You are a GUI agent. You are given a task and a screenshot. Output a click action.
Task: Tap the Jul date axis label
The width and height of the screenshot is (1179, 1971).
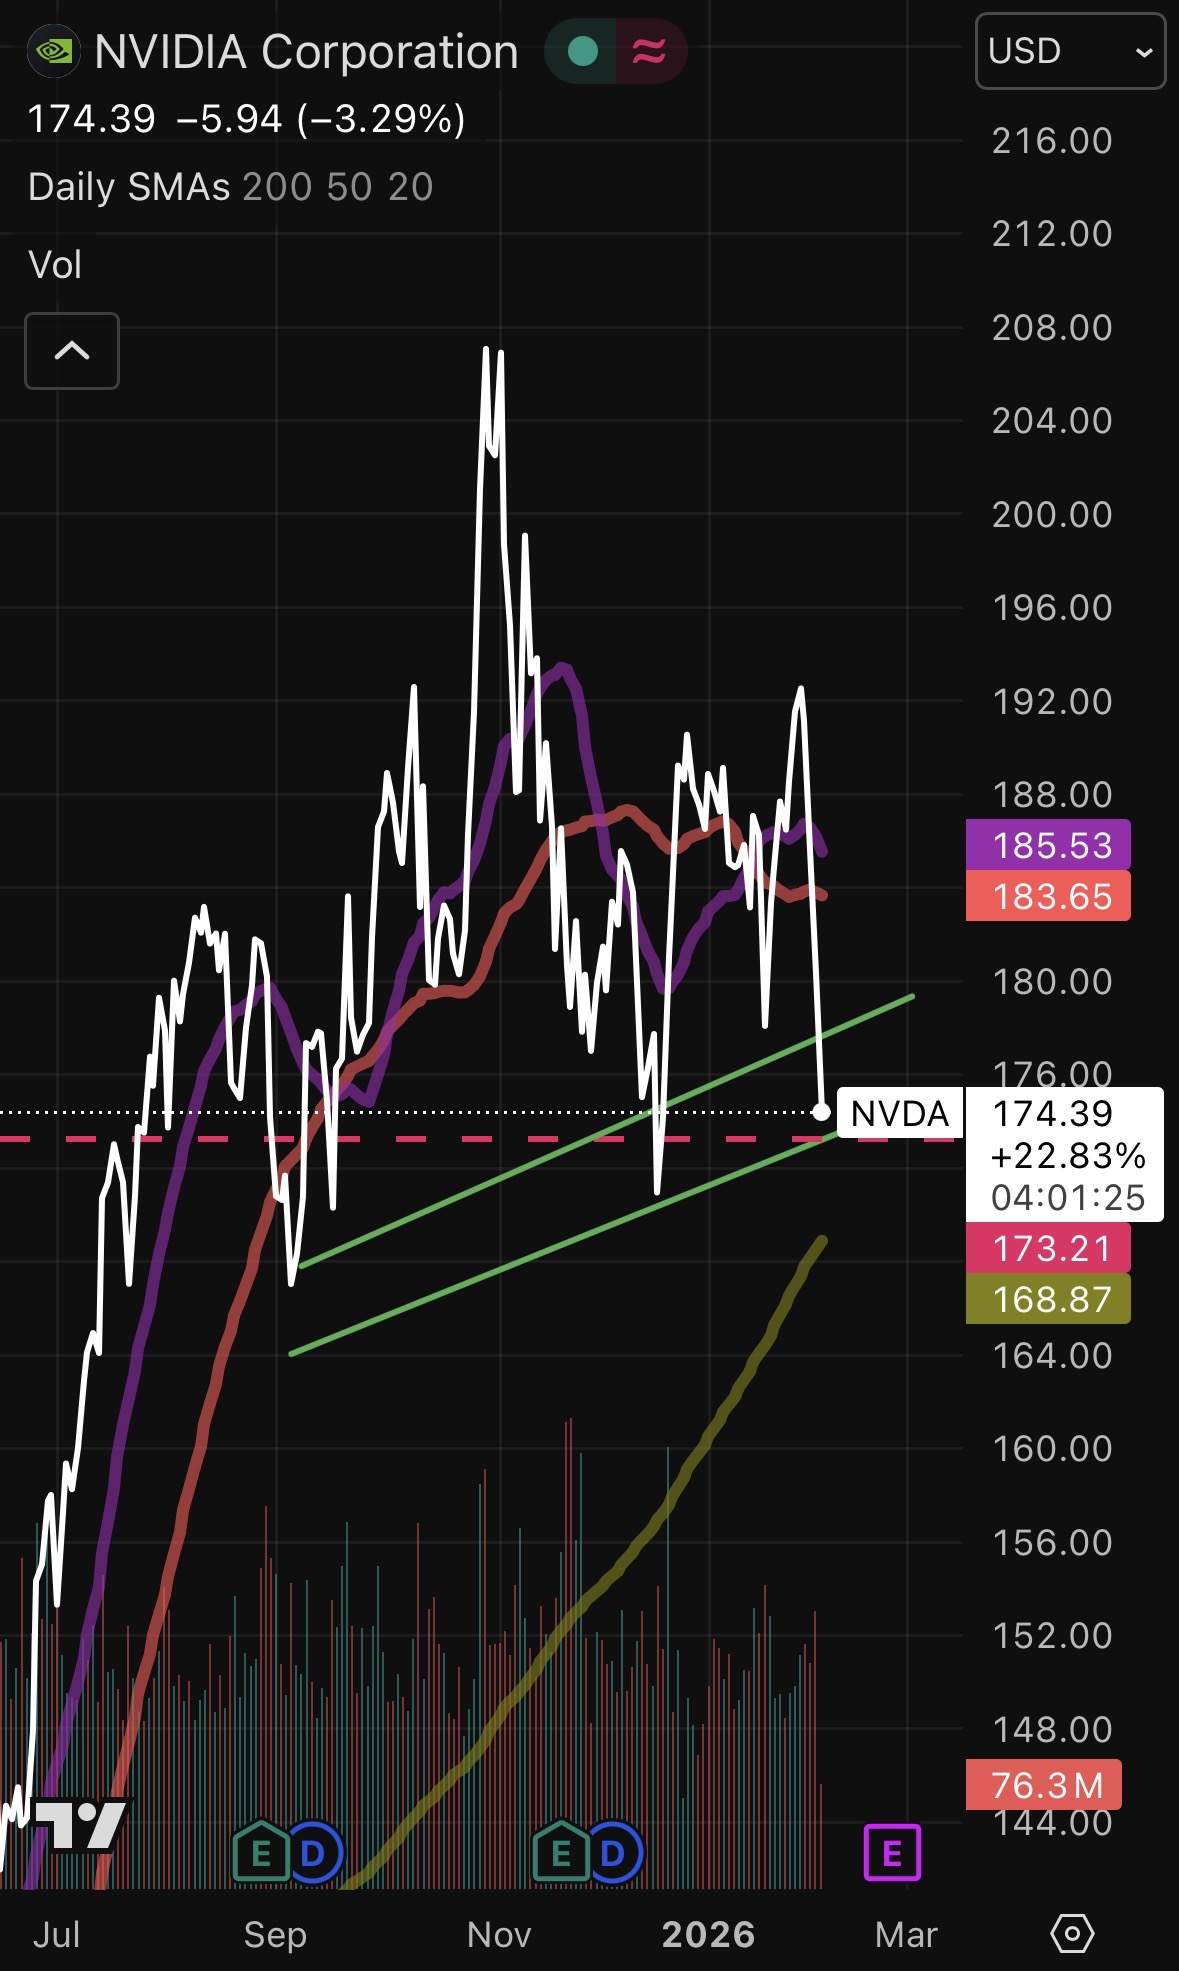[x=56, y=1934]
